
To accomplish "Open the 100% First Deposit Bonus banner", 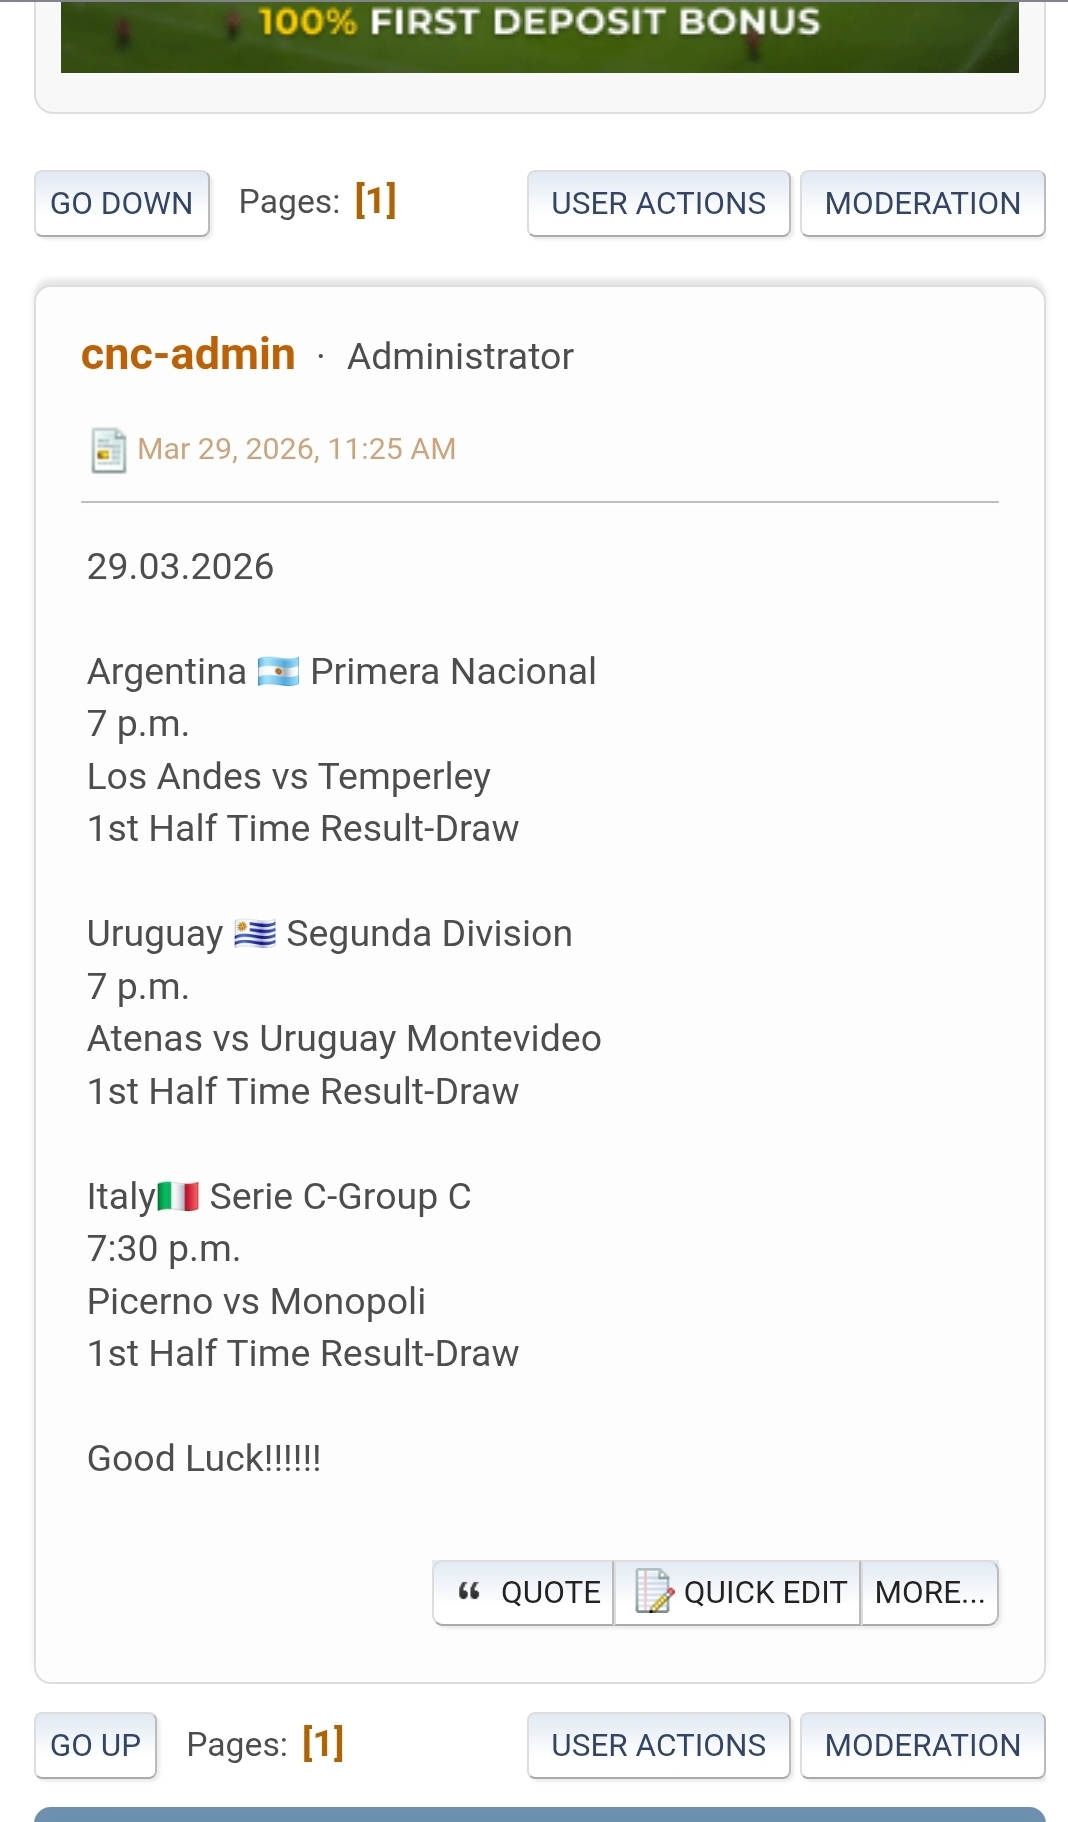I will click(x=540, y=36).
